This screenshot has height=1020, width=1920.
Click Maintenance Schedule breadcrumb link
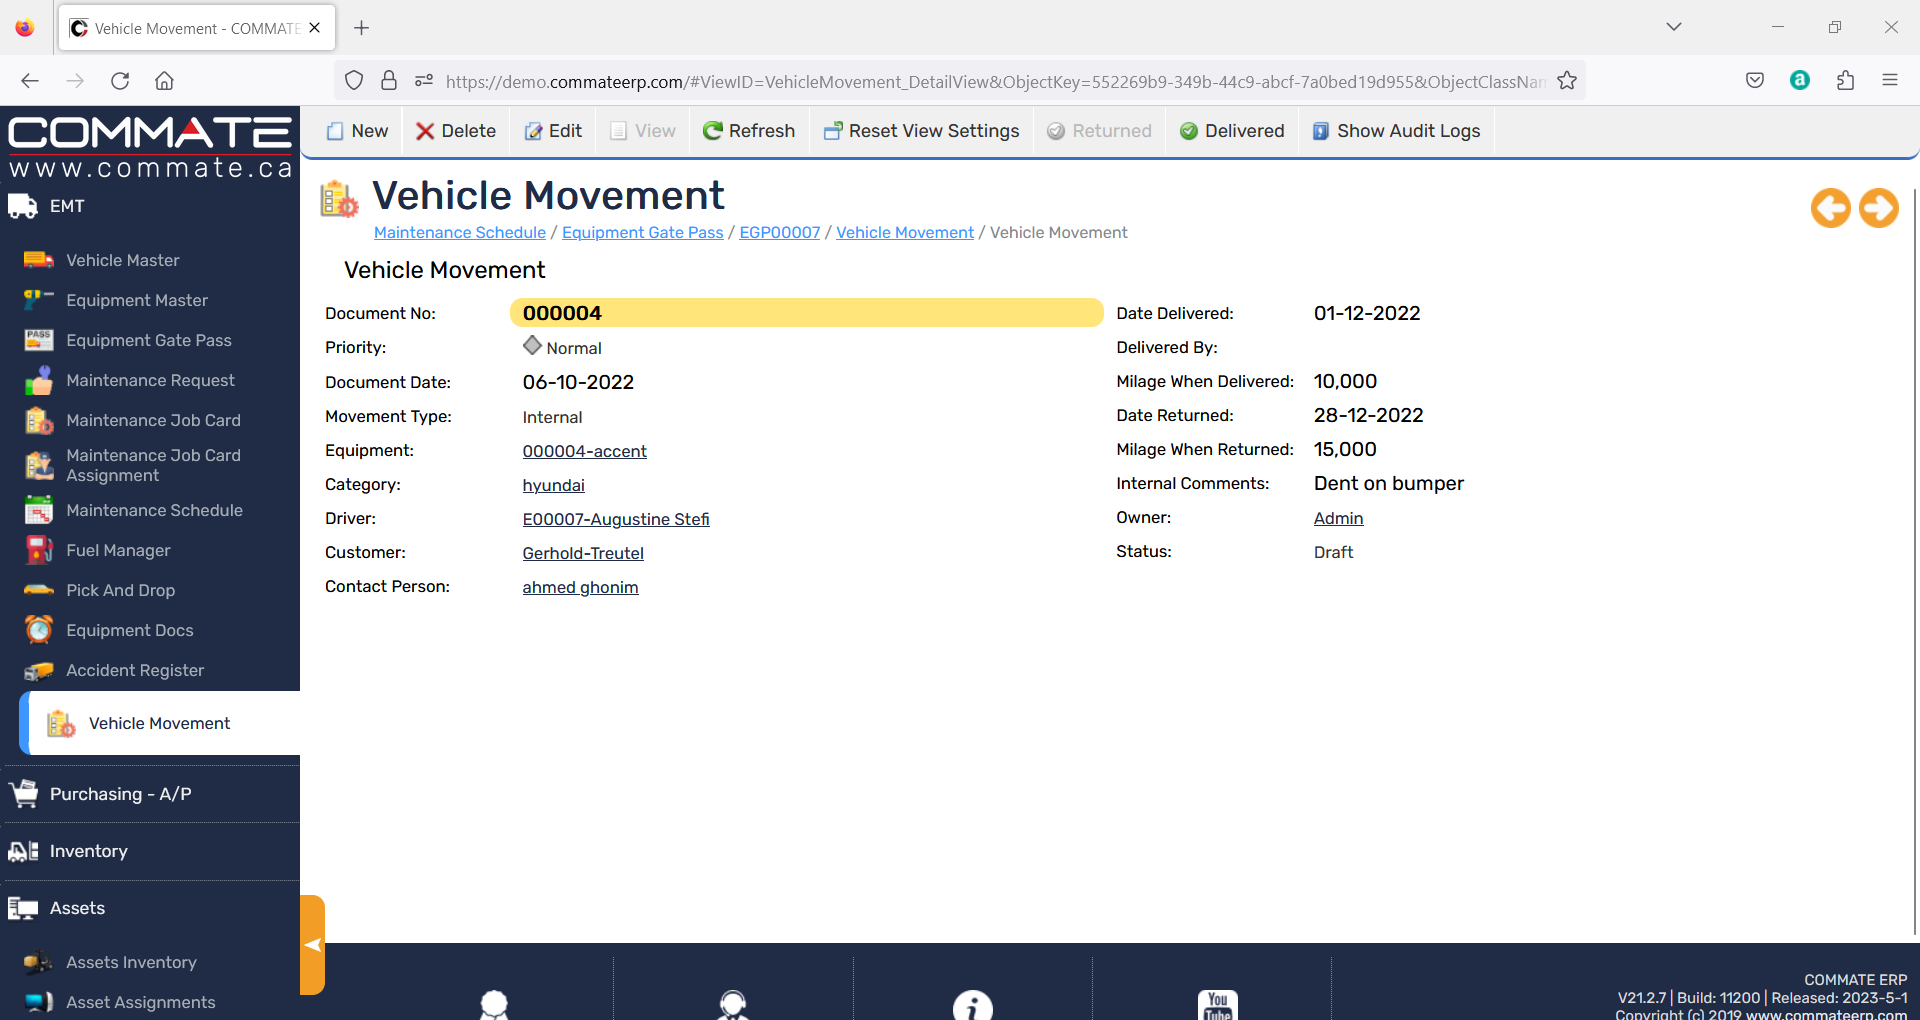pos(460,232)
